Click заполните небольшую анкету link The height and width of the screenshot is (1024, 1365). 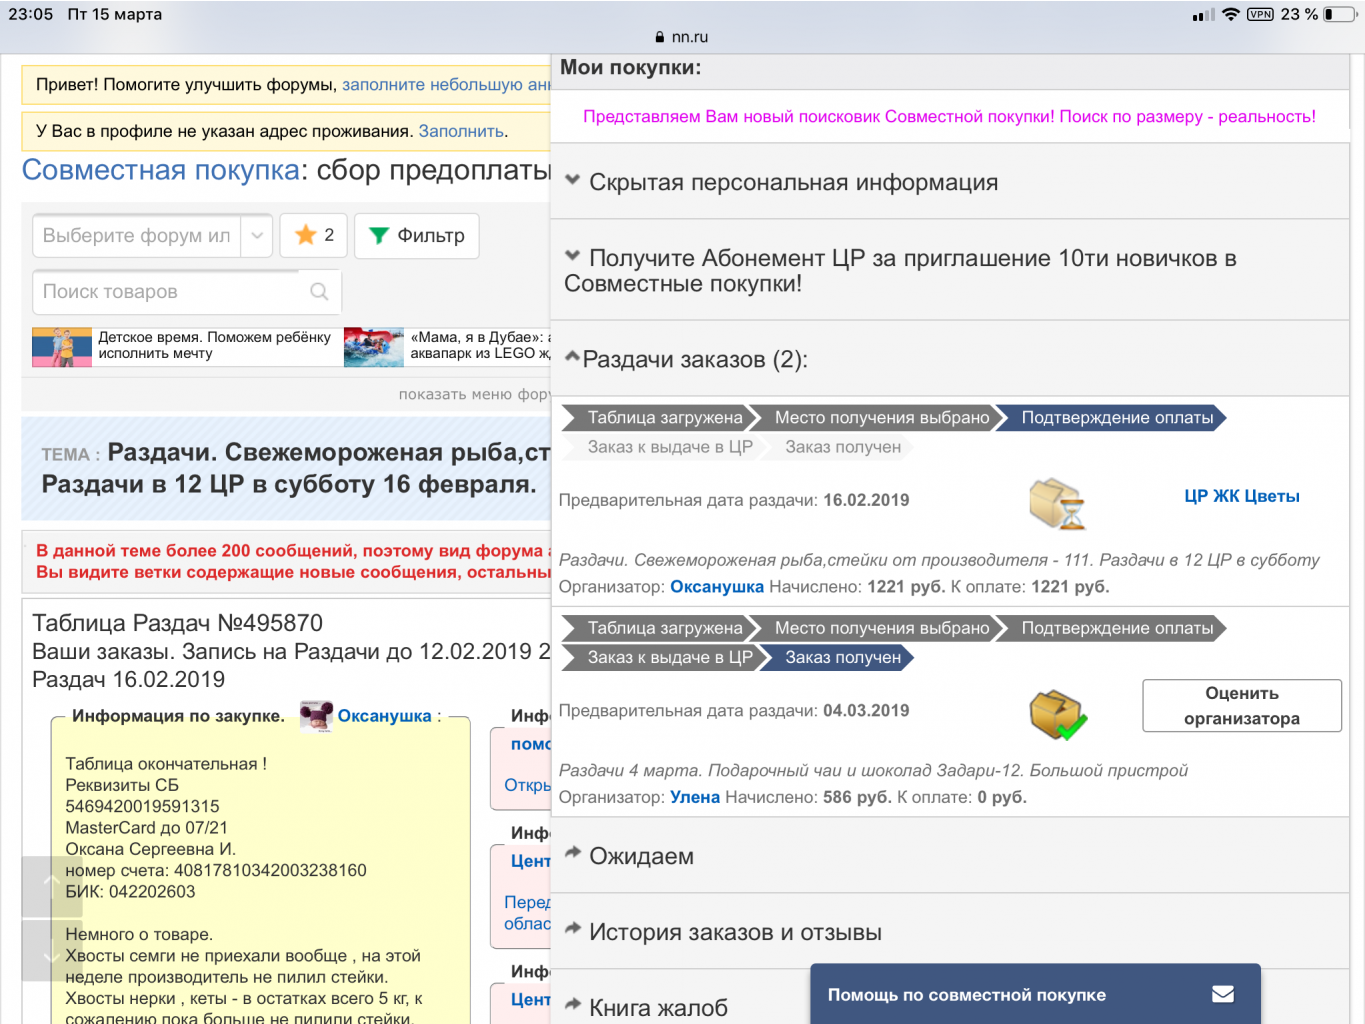pos(446,85)
